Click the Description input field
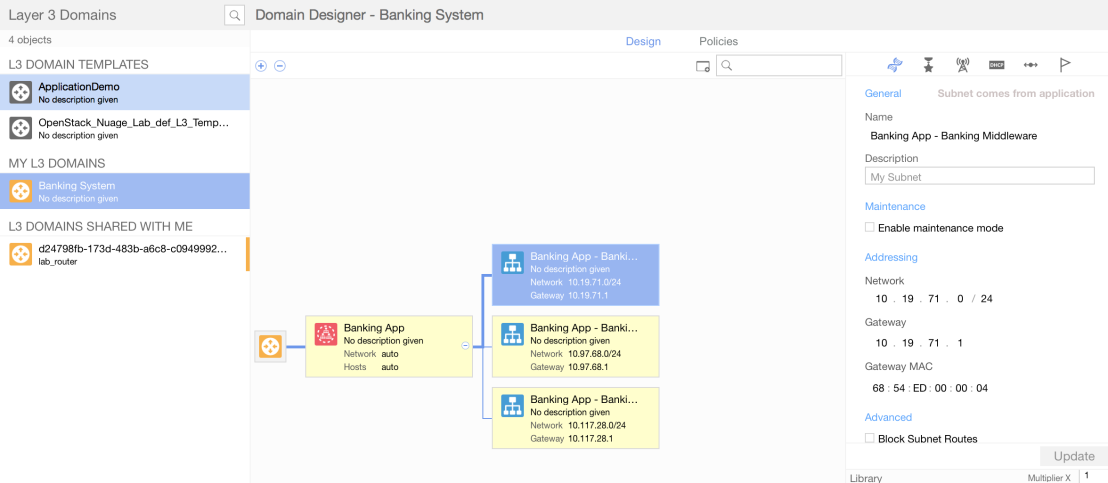Screen dimensions: 1108x483 point(979,177)
